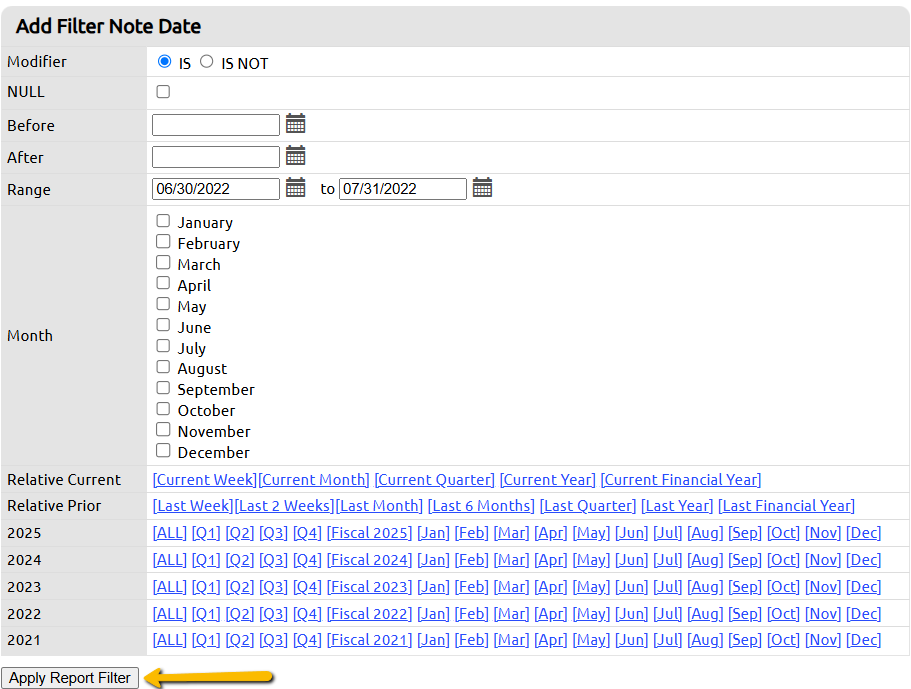Click the Before date input field
911x689 pixels.
point(216,125)
